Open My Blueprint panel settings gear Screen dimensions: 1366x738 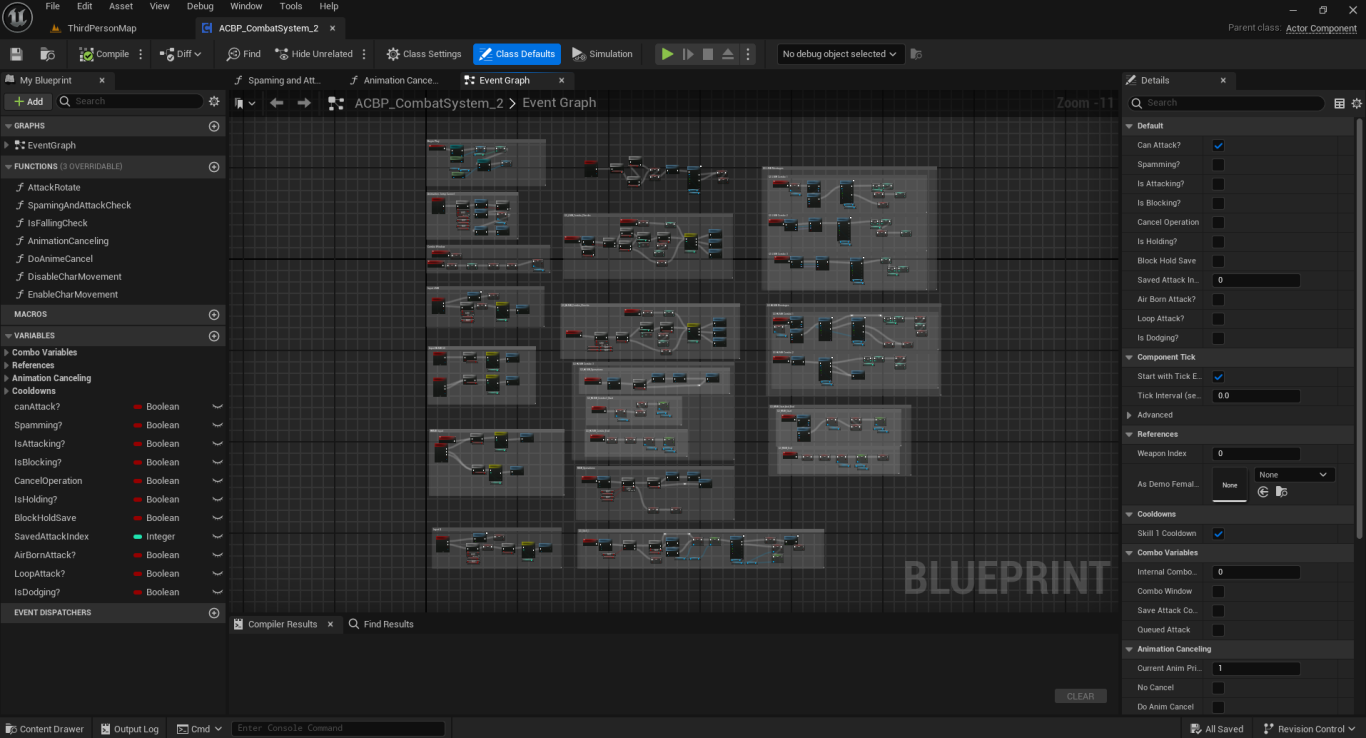213,101
